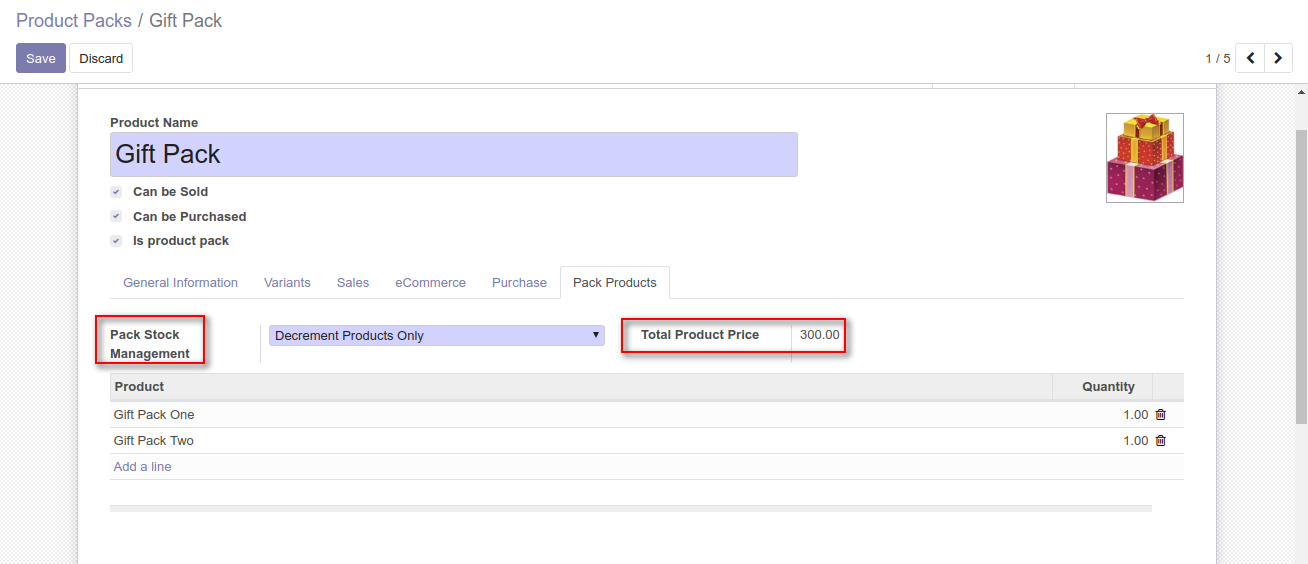The height and width of the screenshot is (564, 1308).
Task: Click the gift box product image
Action: [1144, 158]
